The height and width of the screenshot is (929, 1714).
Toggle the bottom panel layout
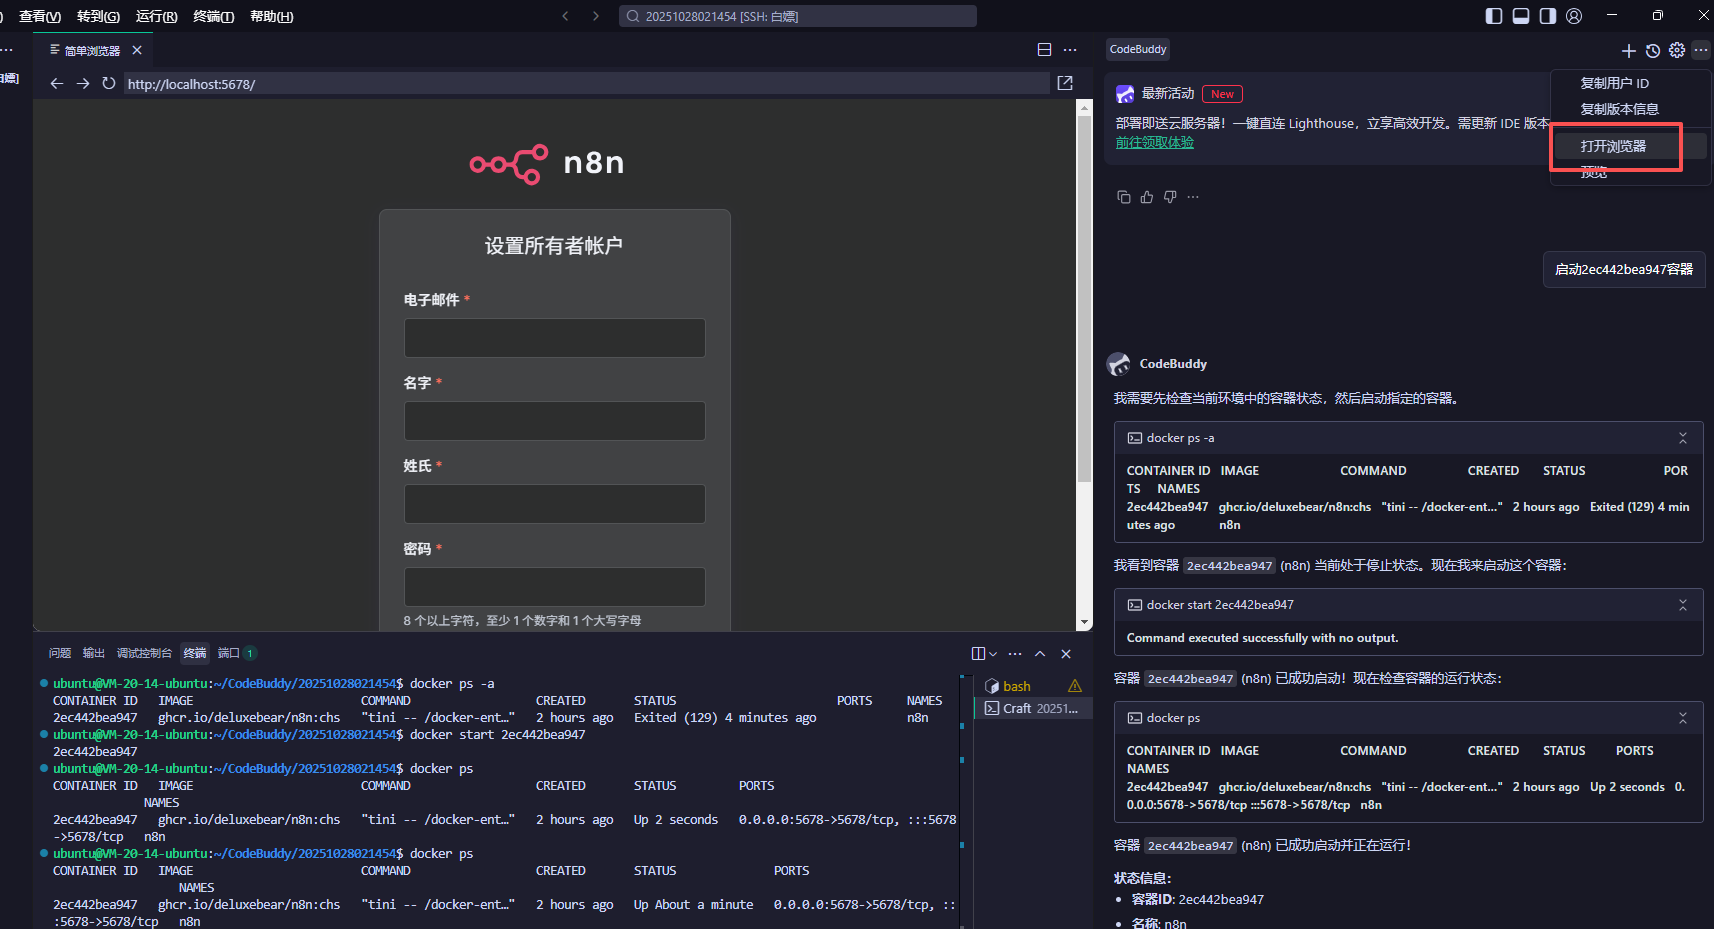1521,16
